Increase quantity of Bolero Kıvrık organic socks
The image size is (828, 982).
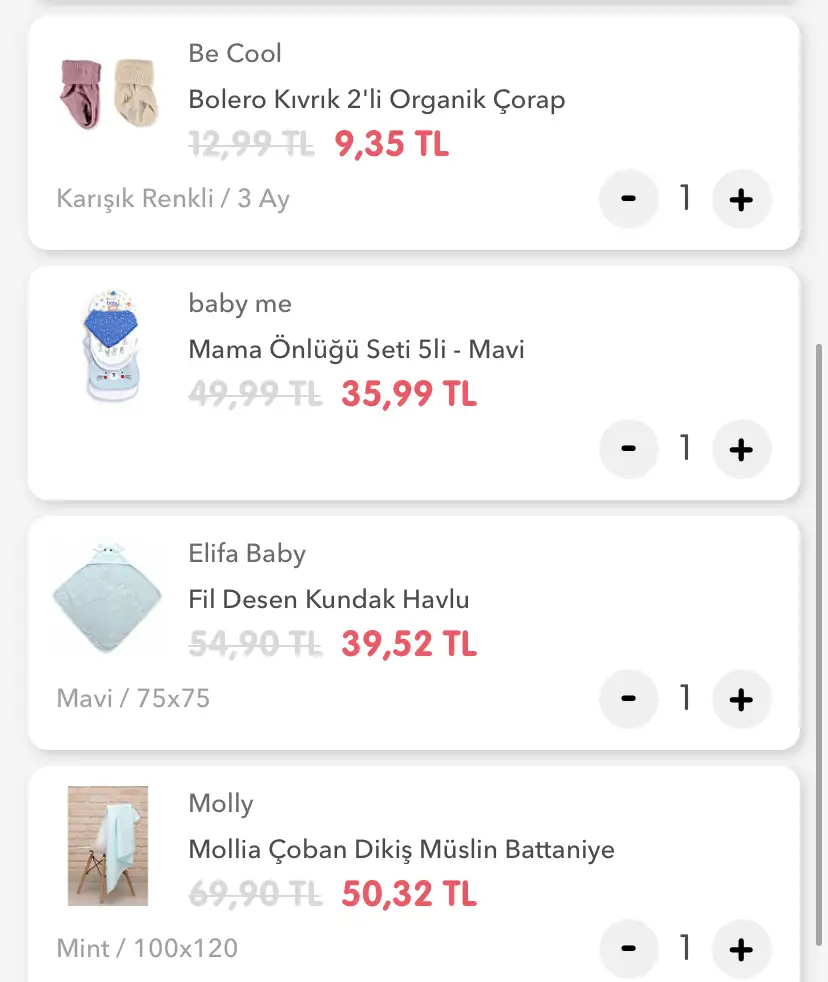point(741,200)
